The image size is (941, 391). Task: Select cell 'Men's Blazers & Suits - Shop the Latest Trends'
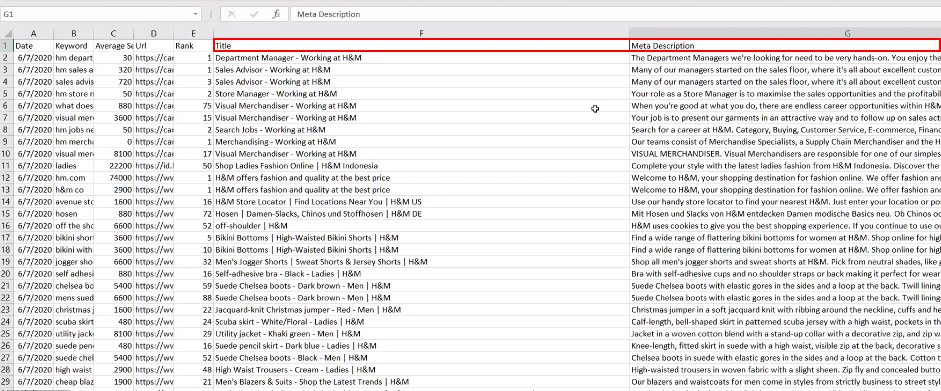[421, 381]
